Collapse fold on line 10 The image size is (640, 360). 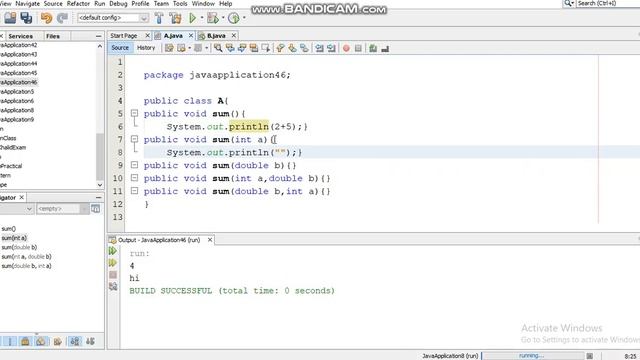(x=134, y=178)
